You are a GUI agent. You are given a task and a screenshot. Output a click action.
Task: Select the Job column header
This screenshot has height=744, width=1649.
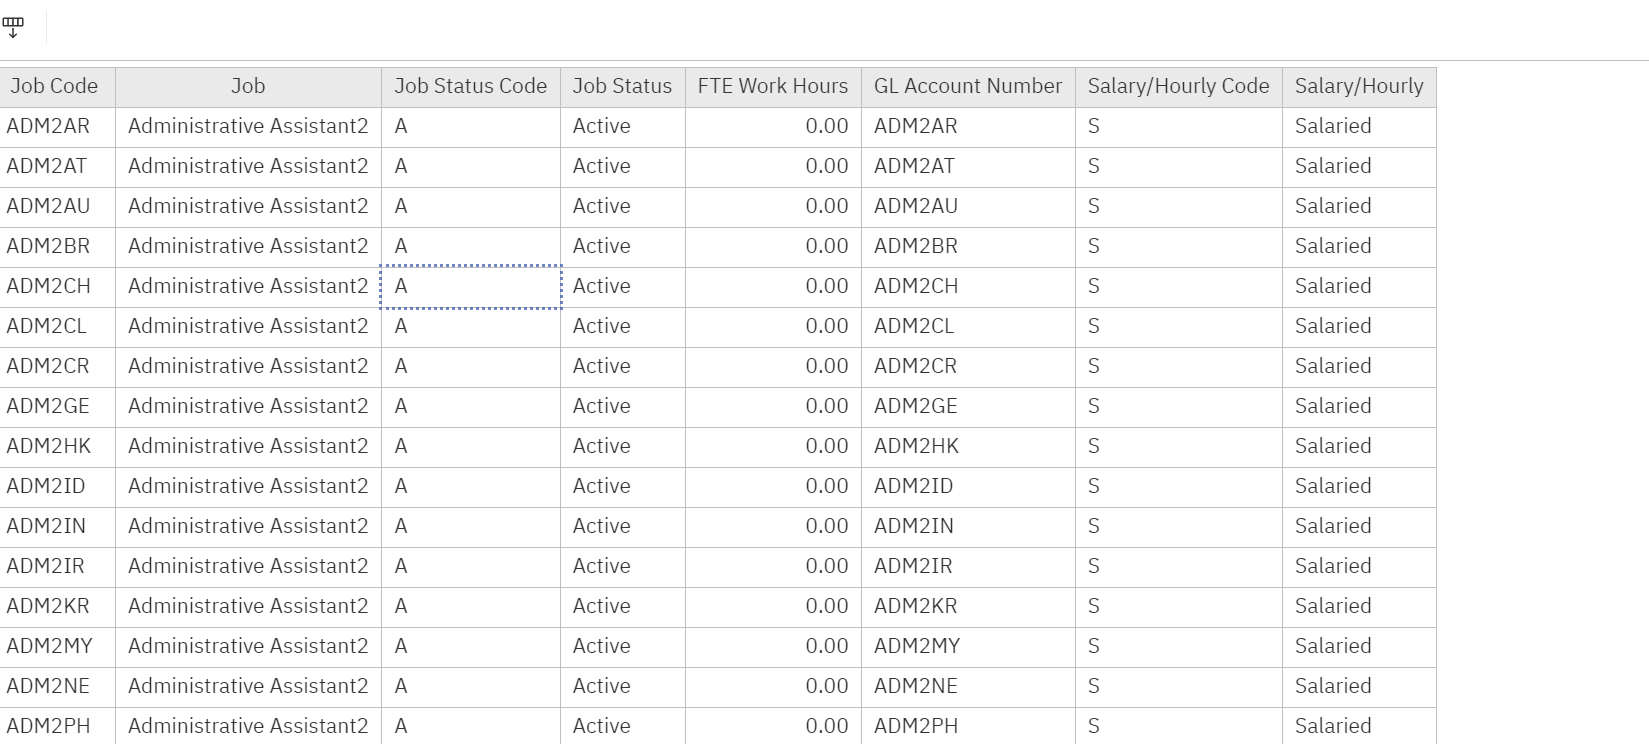[x=248, y=87]
